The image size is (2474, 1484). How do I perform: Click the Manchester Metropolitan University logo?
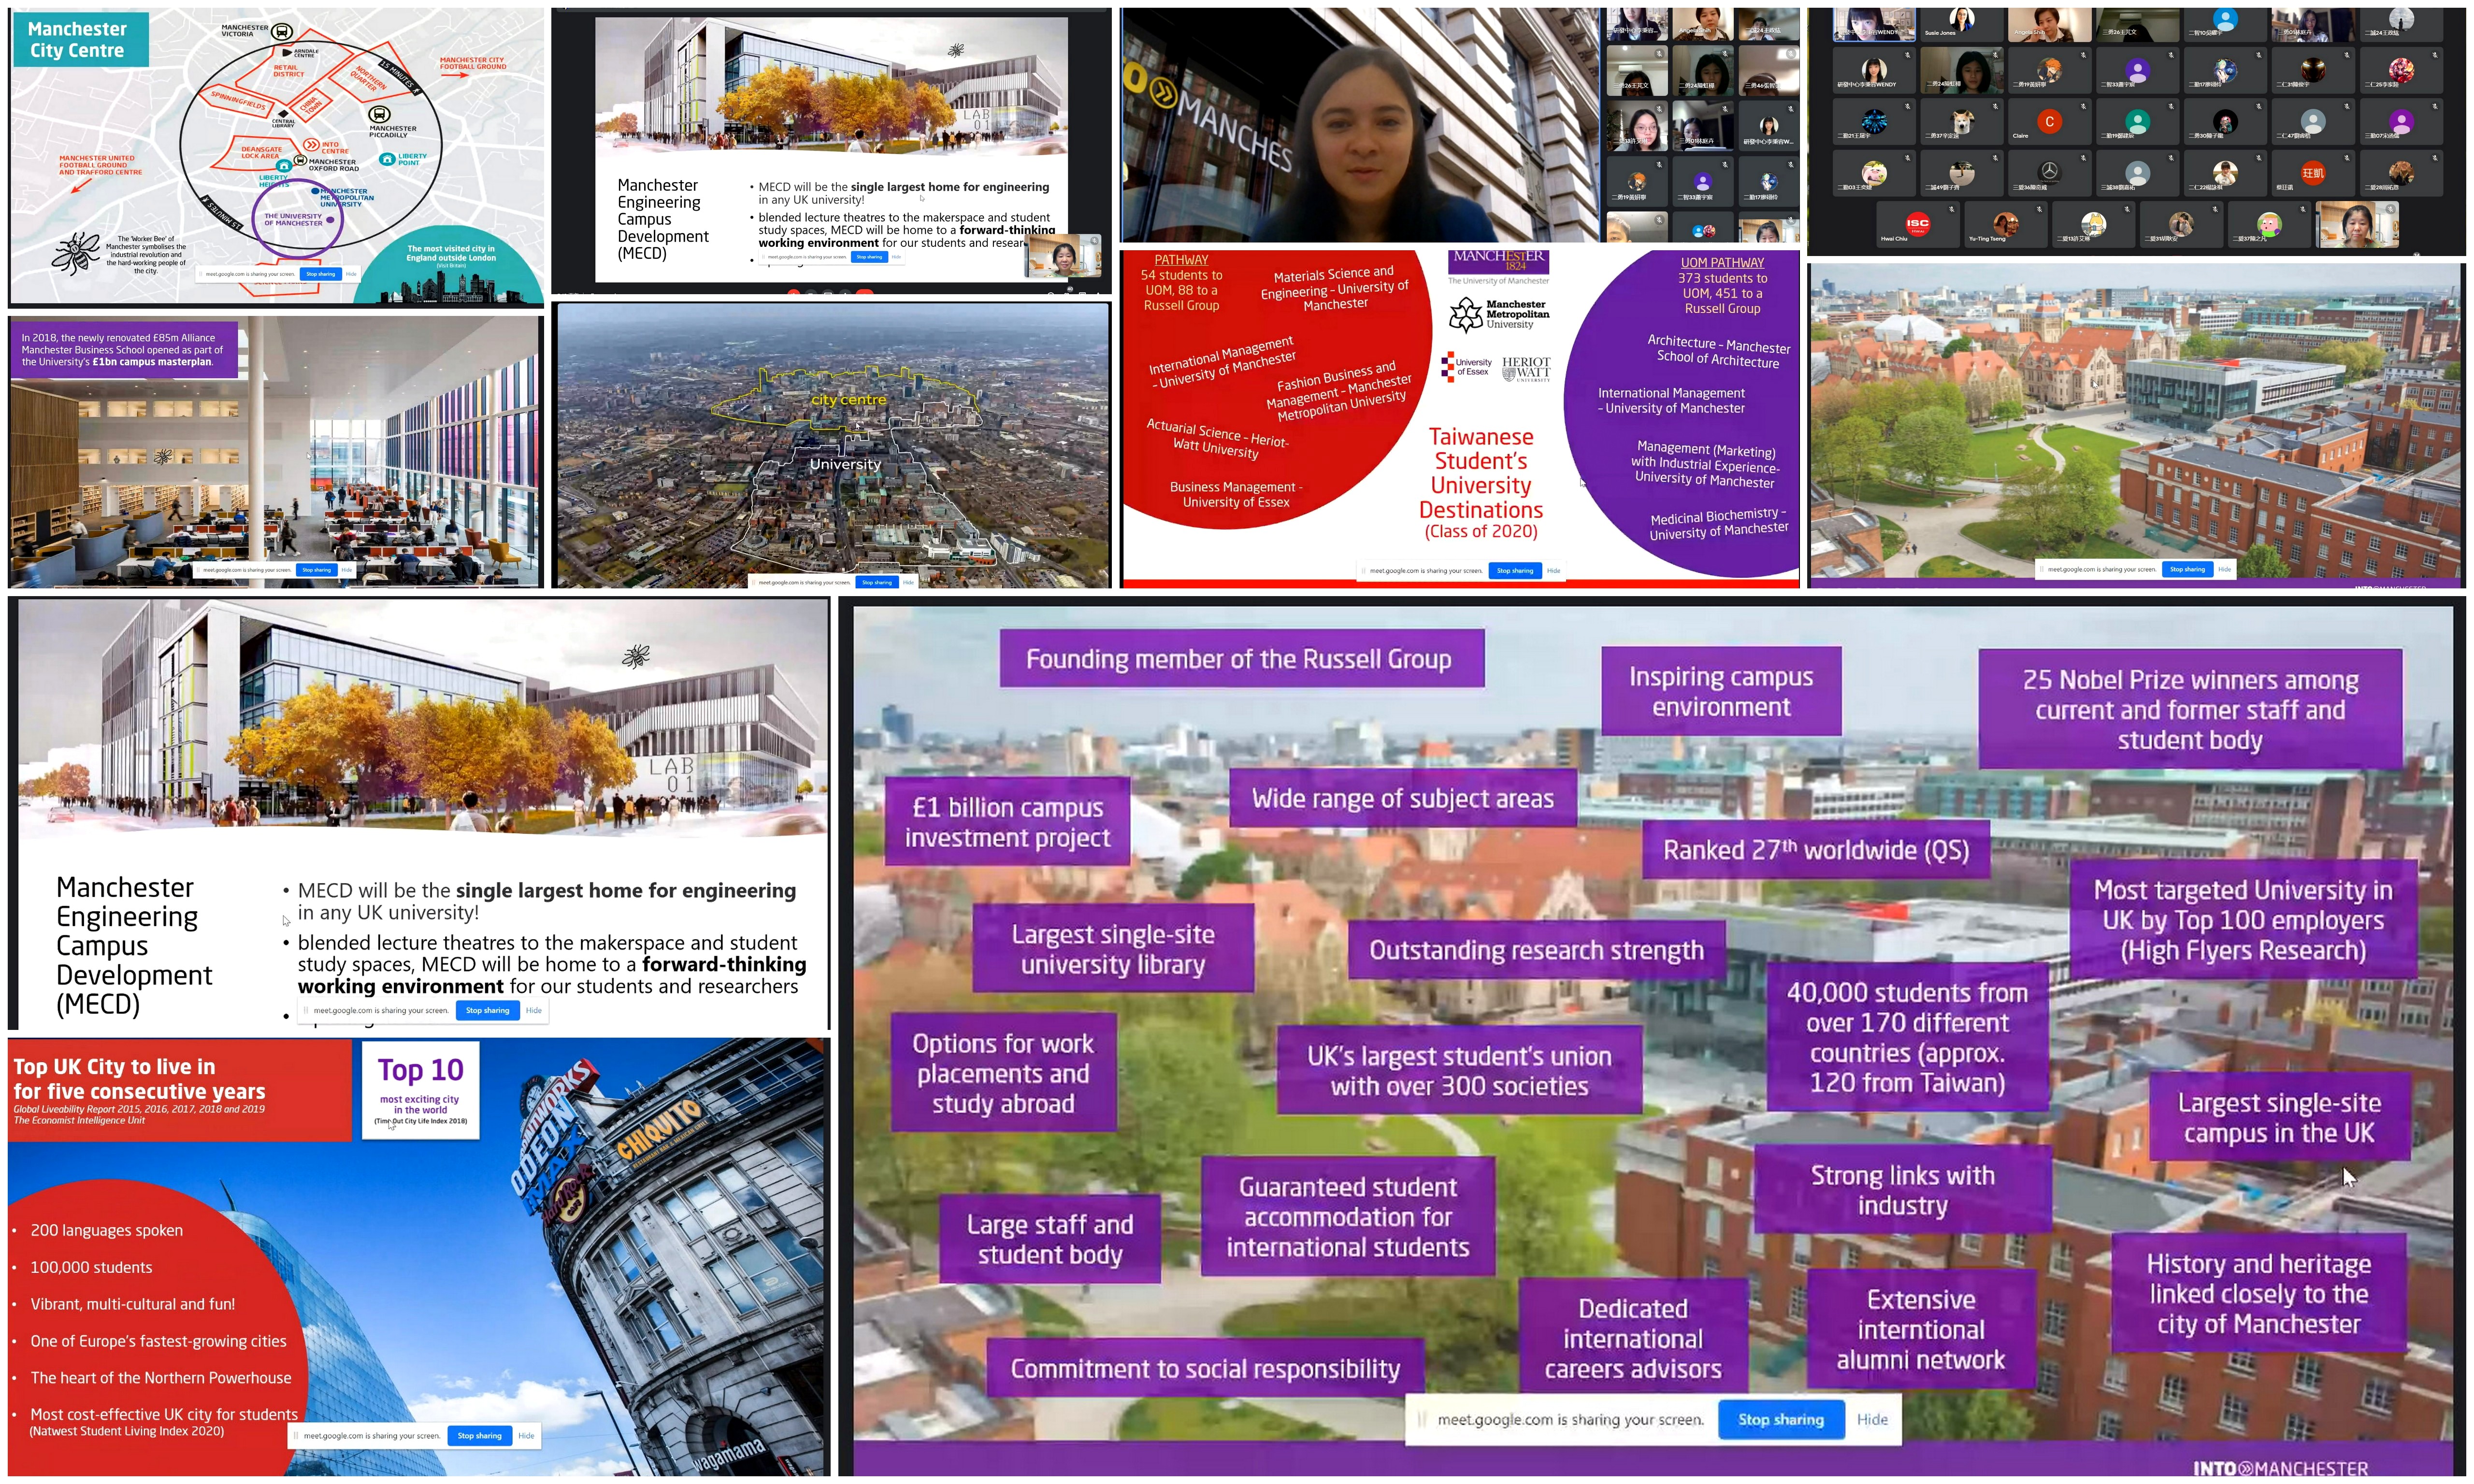click(x=1499, y=314)
